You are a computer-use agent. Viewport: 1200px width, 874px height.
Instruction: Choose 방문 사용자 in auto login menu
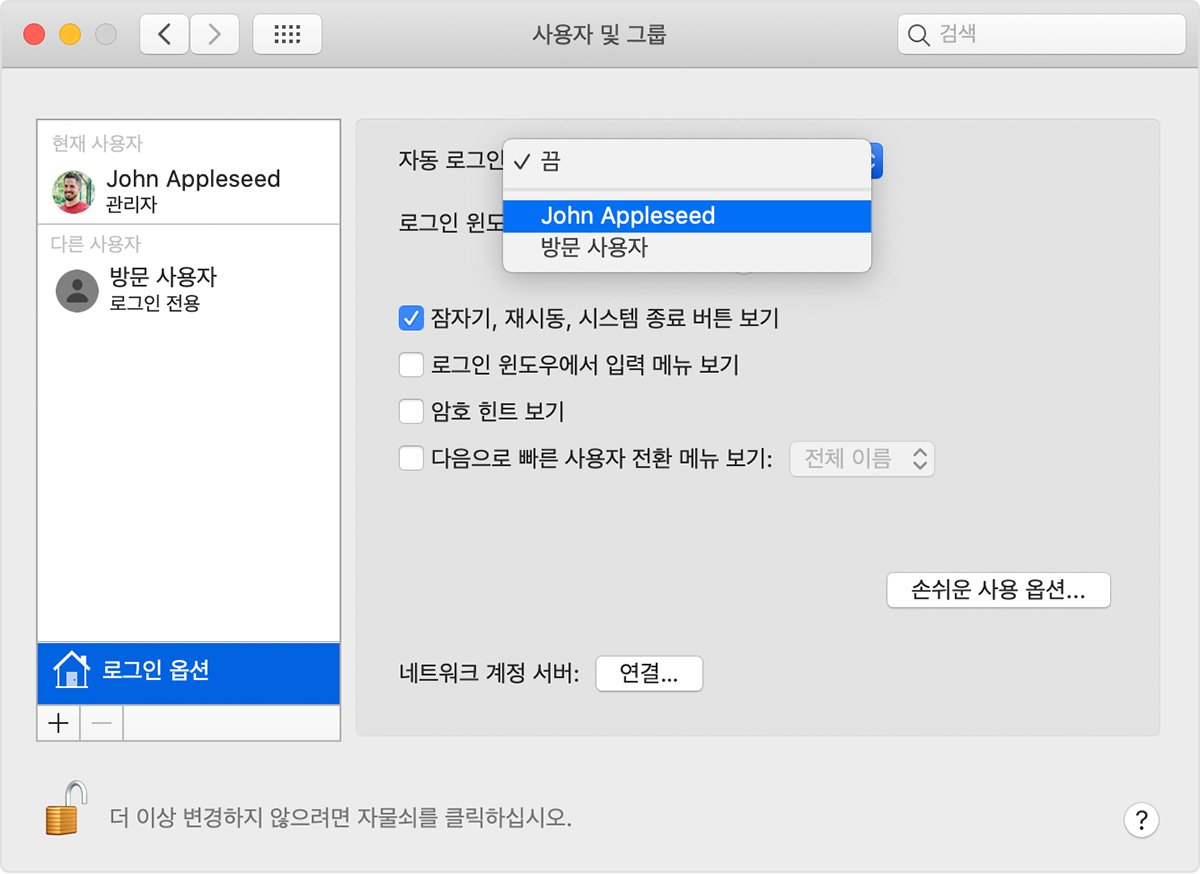point(687,248)
